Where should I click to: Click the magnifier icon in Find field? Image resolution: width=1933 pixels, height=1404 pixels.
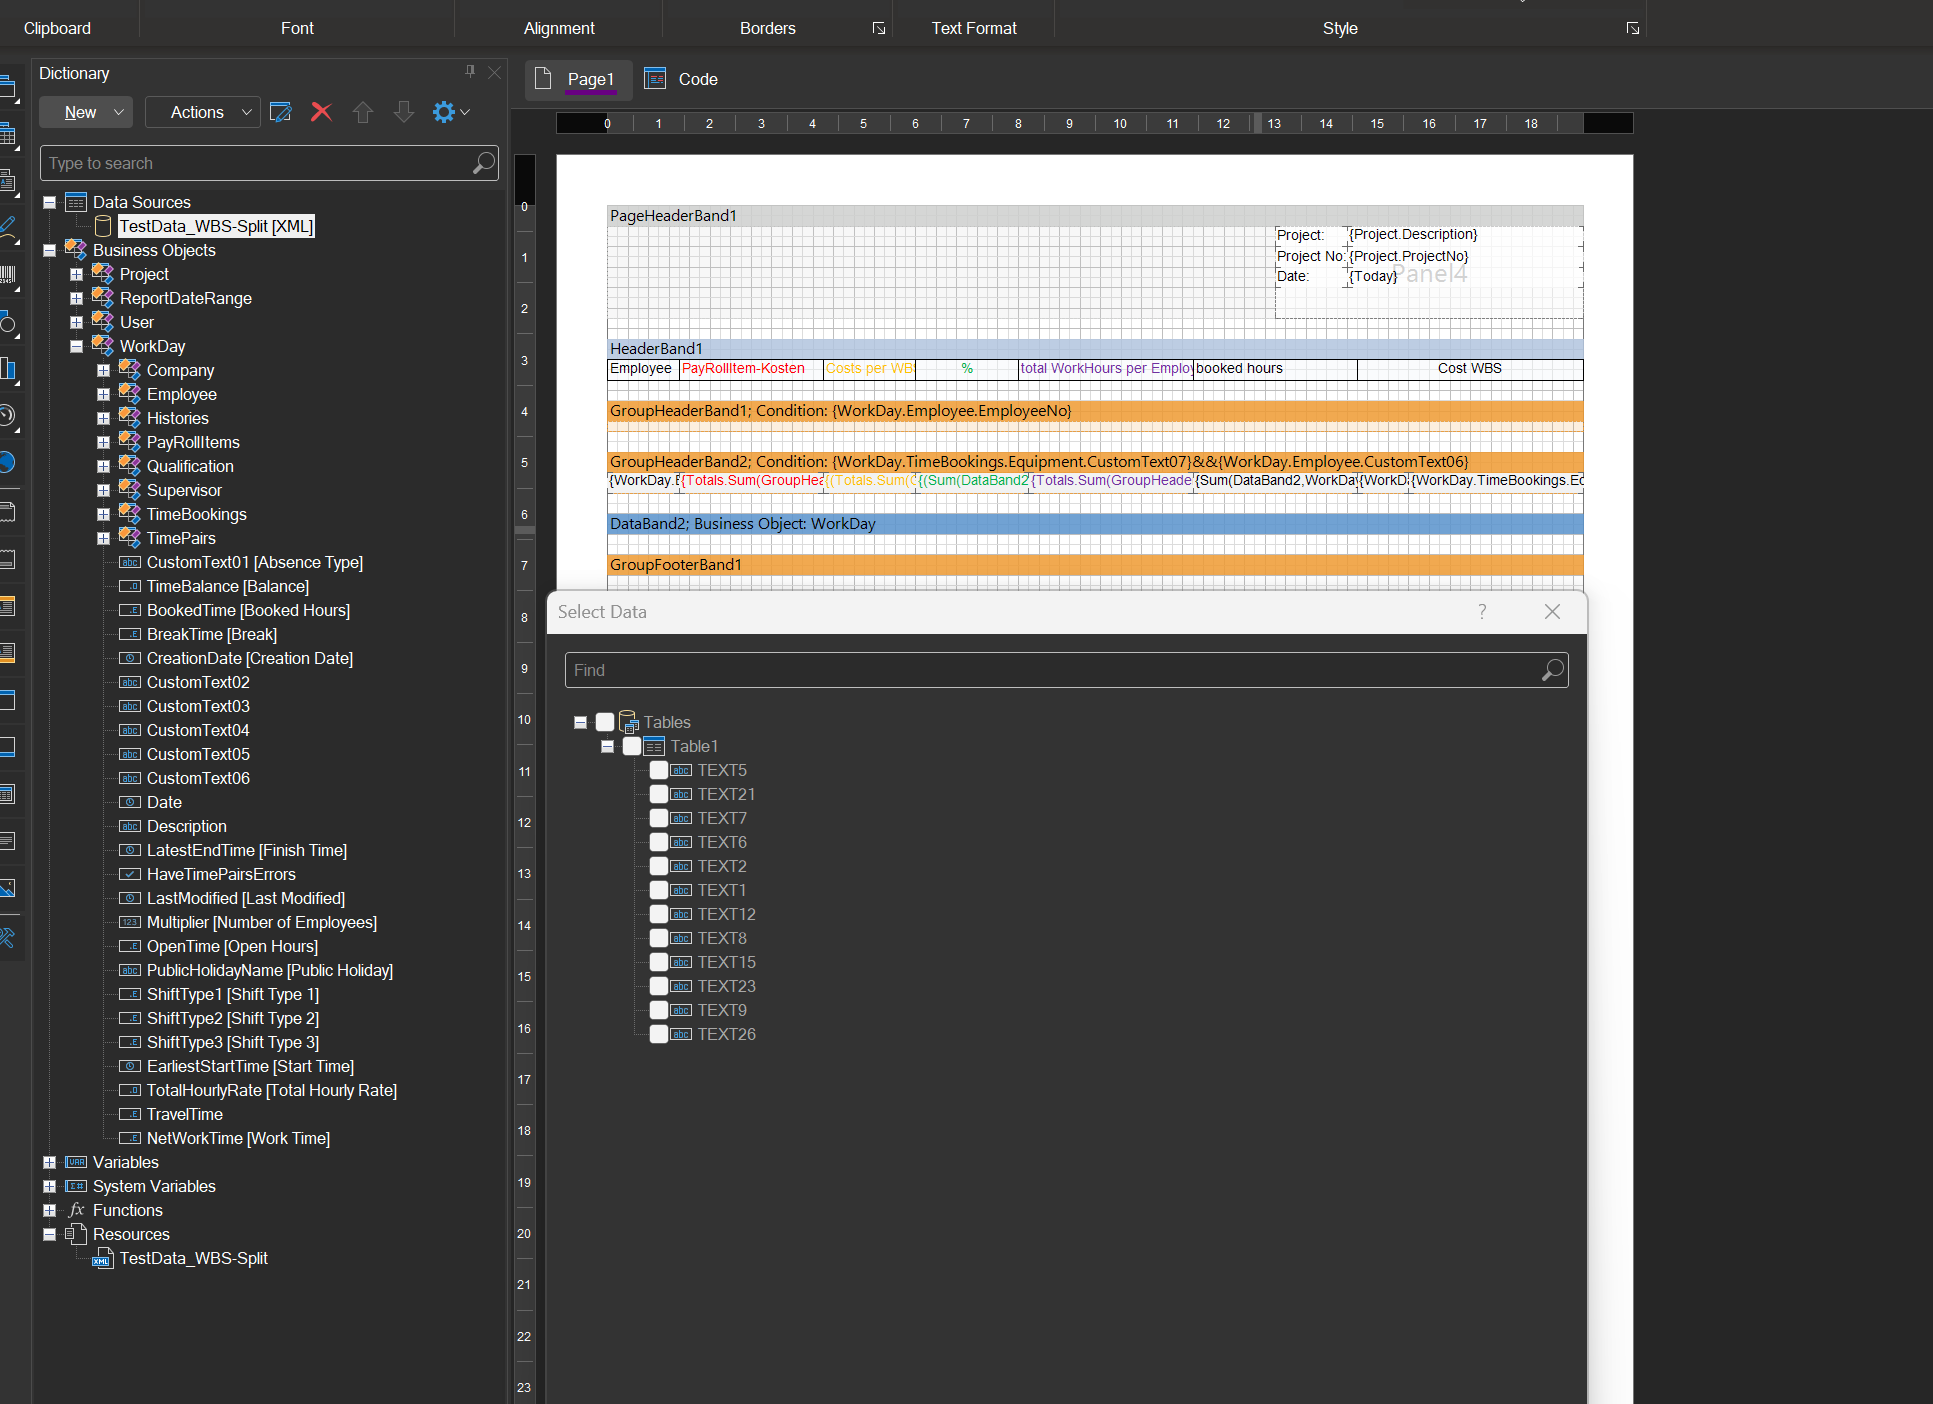(1553, 670)
